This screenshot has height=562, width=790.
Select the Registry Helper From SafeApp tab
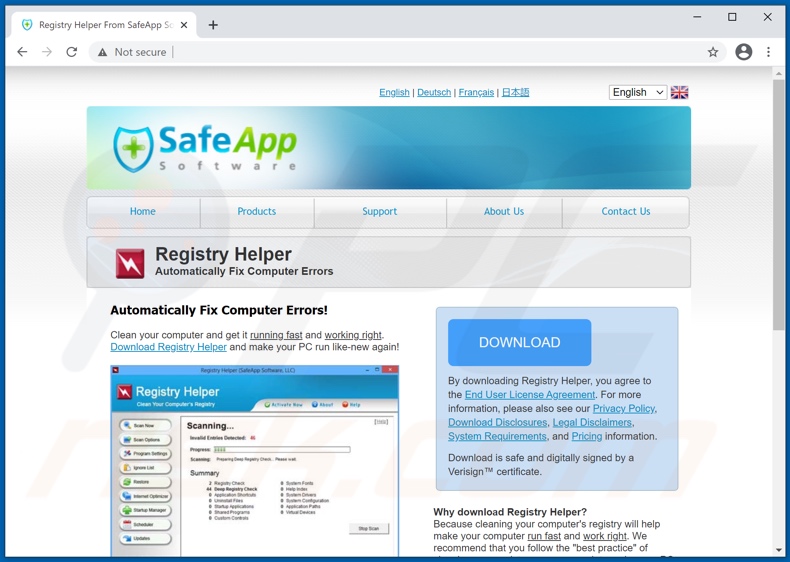coord(104,25)
